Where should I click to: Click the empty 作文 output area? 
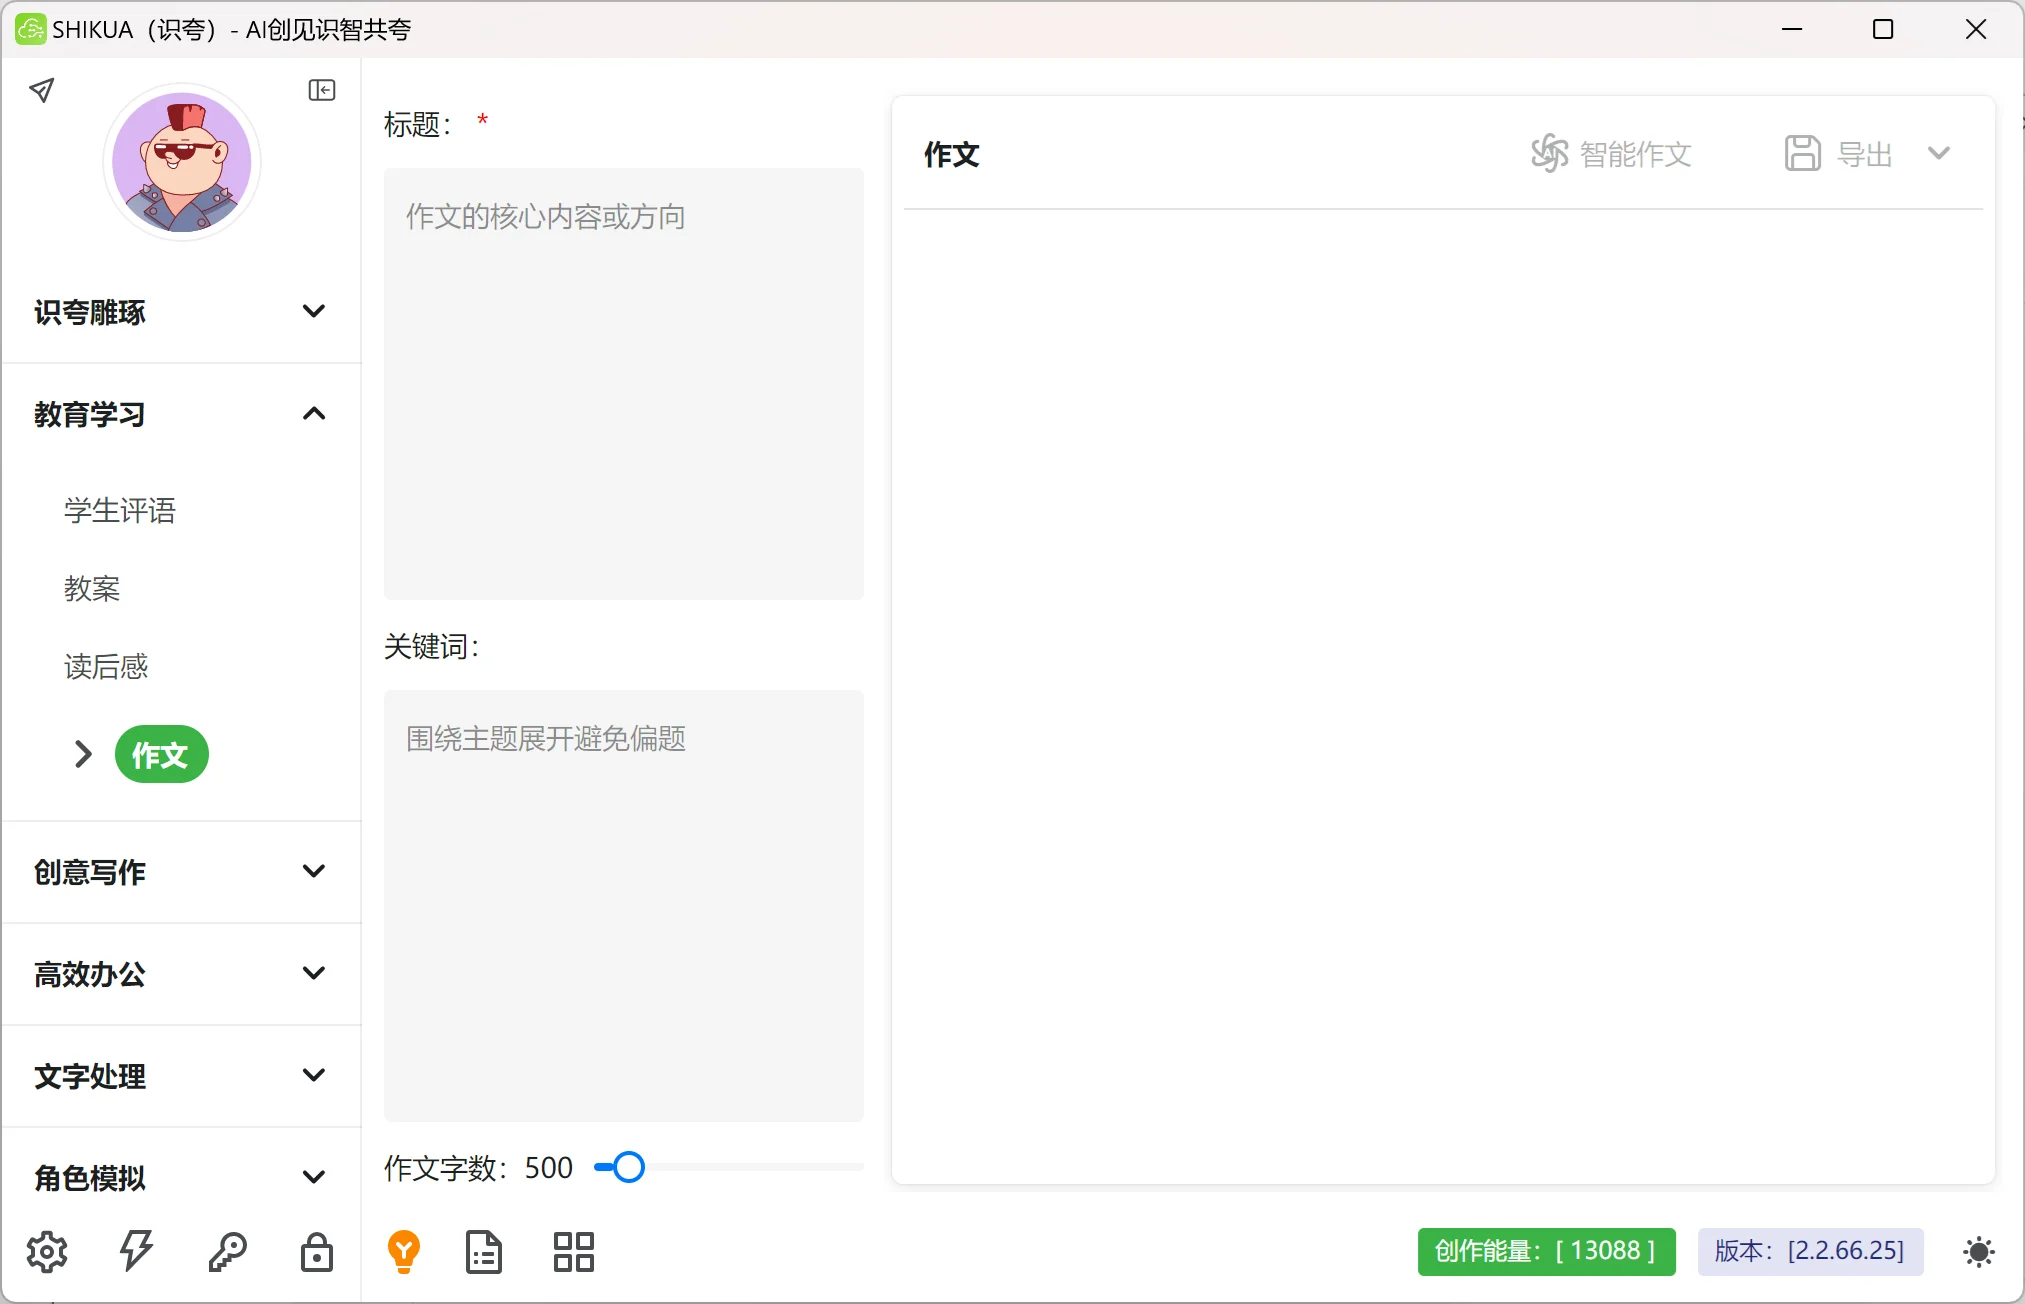[1443, 695]
